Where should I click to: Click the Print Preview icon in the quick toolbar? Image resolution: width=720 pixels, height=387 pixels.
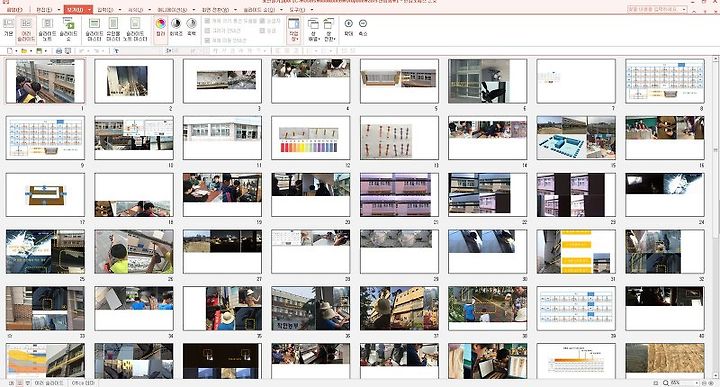(68, 51)
